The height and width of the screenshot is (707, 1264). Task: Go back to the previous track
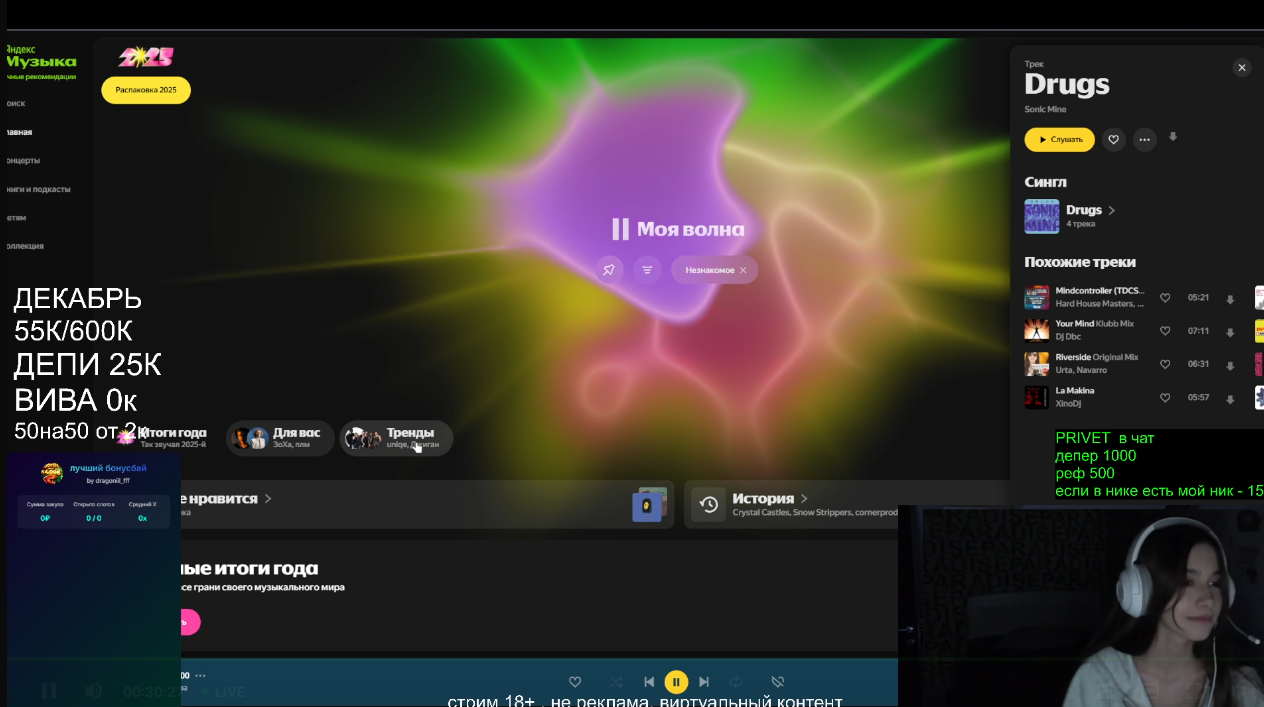(x=649, y=682)
